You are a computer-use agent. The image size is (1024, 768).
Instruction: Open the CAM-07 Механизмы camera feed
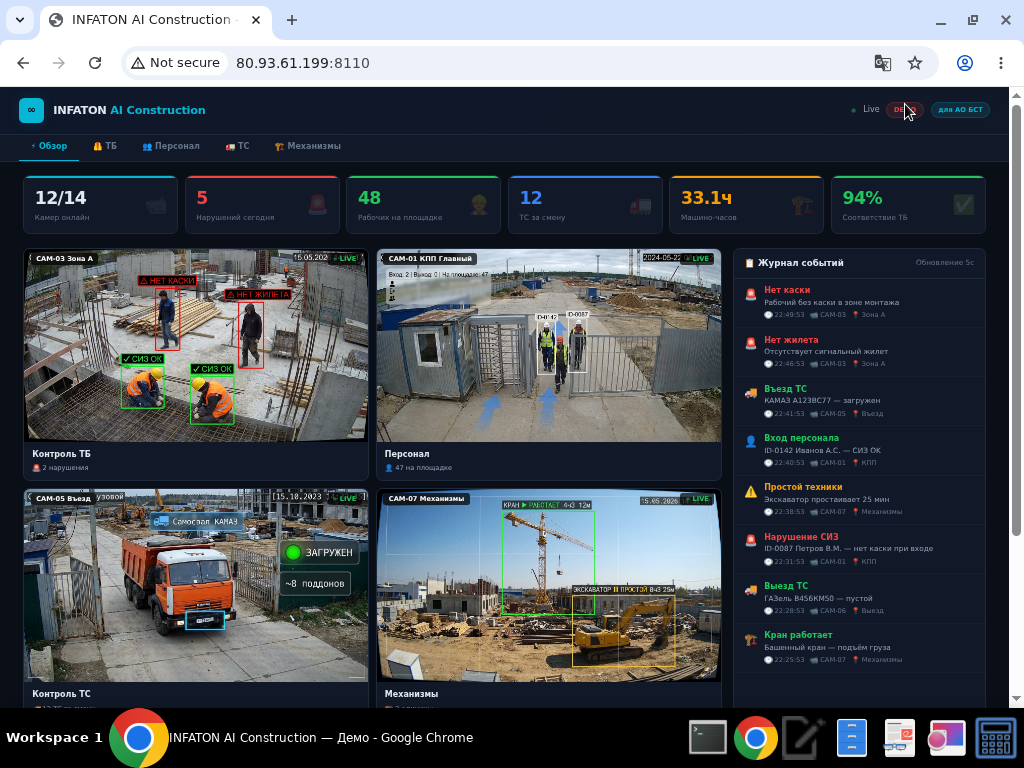point(549,585)
